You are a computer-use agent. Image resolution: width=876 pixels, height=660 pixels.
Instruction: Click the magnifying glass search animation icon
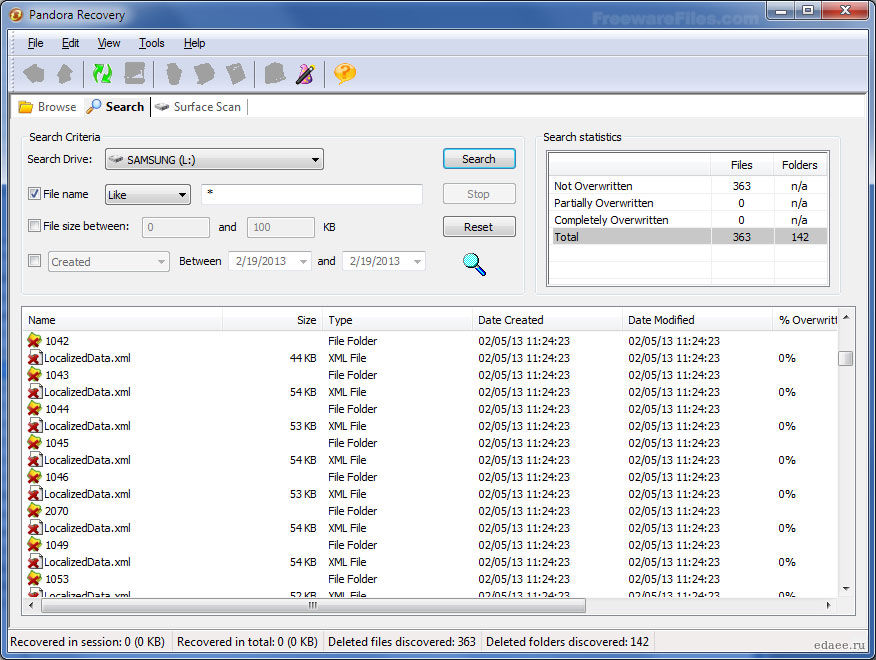474,264
